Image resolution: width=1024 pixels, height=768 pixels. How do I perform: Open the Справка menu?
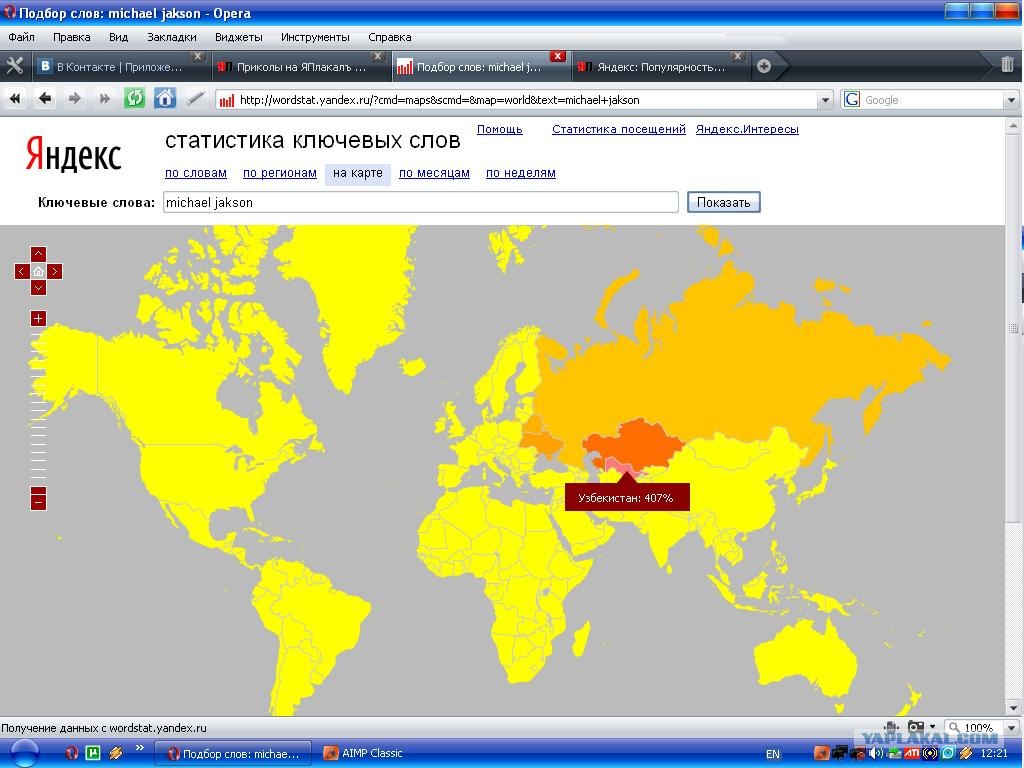point(390,37)
